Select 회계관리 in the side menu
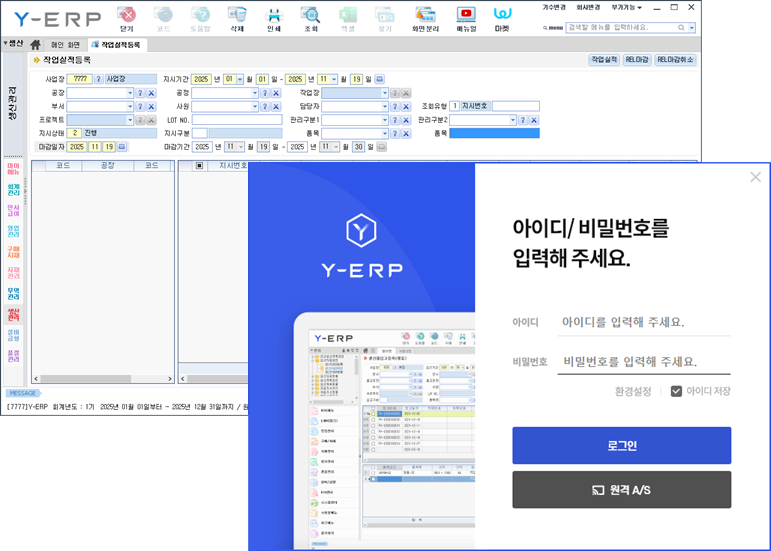Viewport: 771px width, 551px height. [13, 188]
